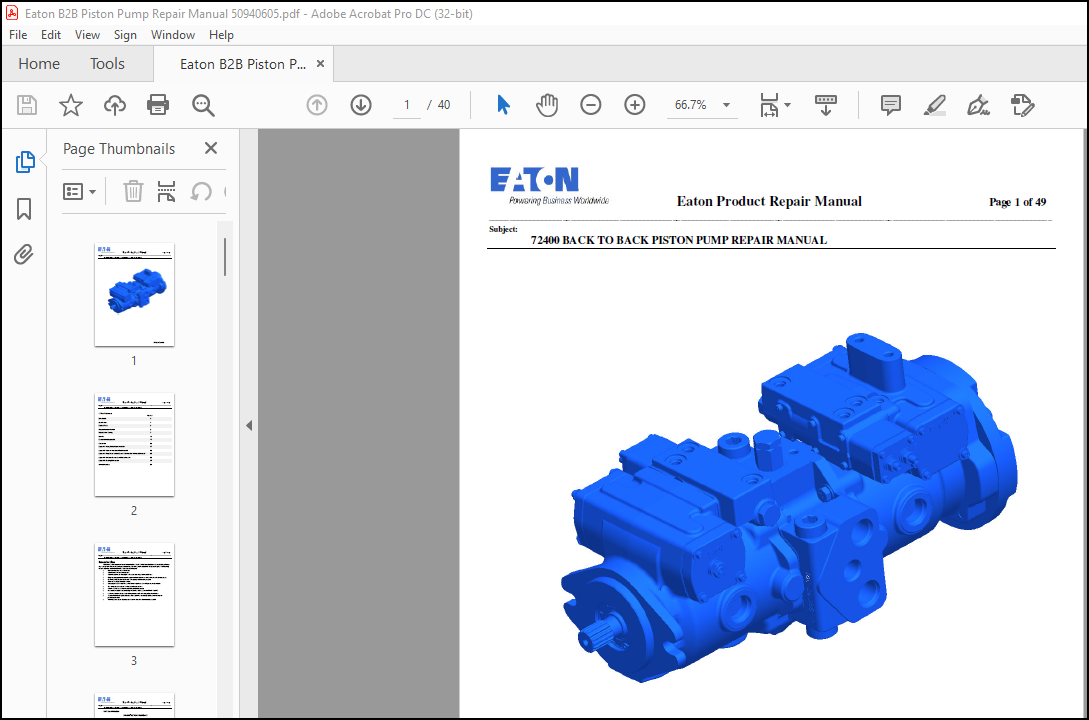This screenshot has width=1089, height=720.
Task: Select page 3 thumbnail
Action: [134, 594]
